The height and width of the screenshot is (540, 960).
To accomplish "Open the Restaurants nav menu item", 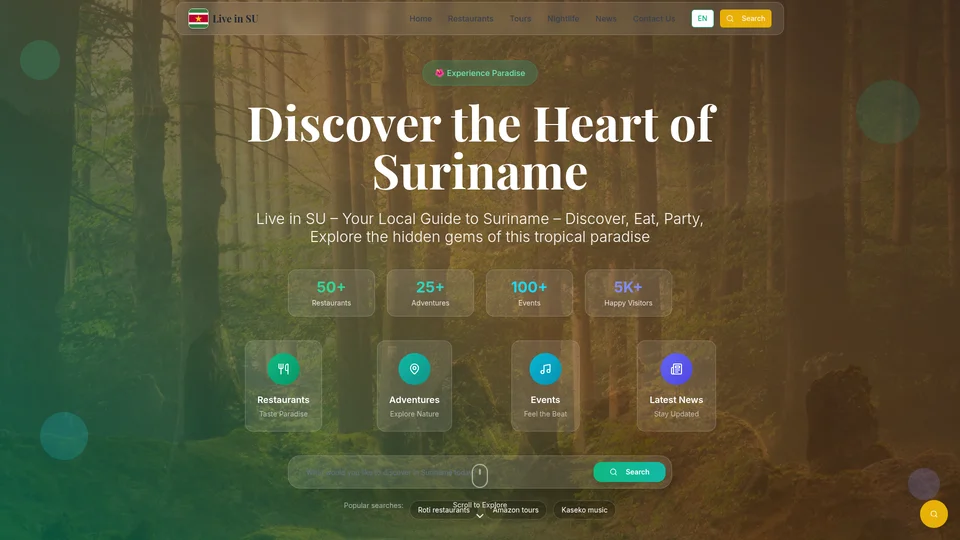I will 470,18.
